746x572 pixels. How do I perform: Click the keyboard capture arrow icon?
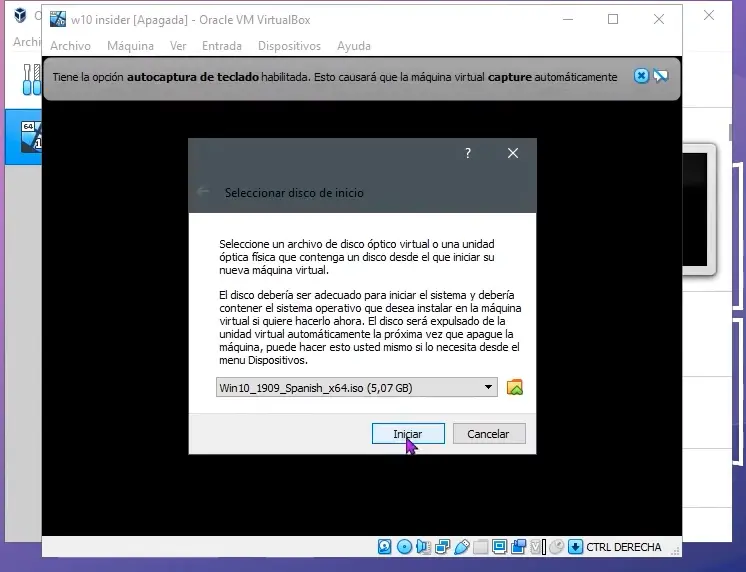coord(575,547)
